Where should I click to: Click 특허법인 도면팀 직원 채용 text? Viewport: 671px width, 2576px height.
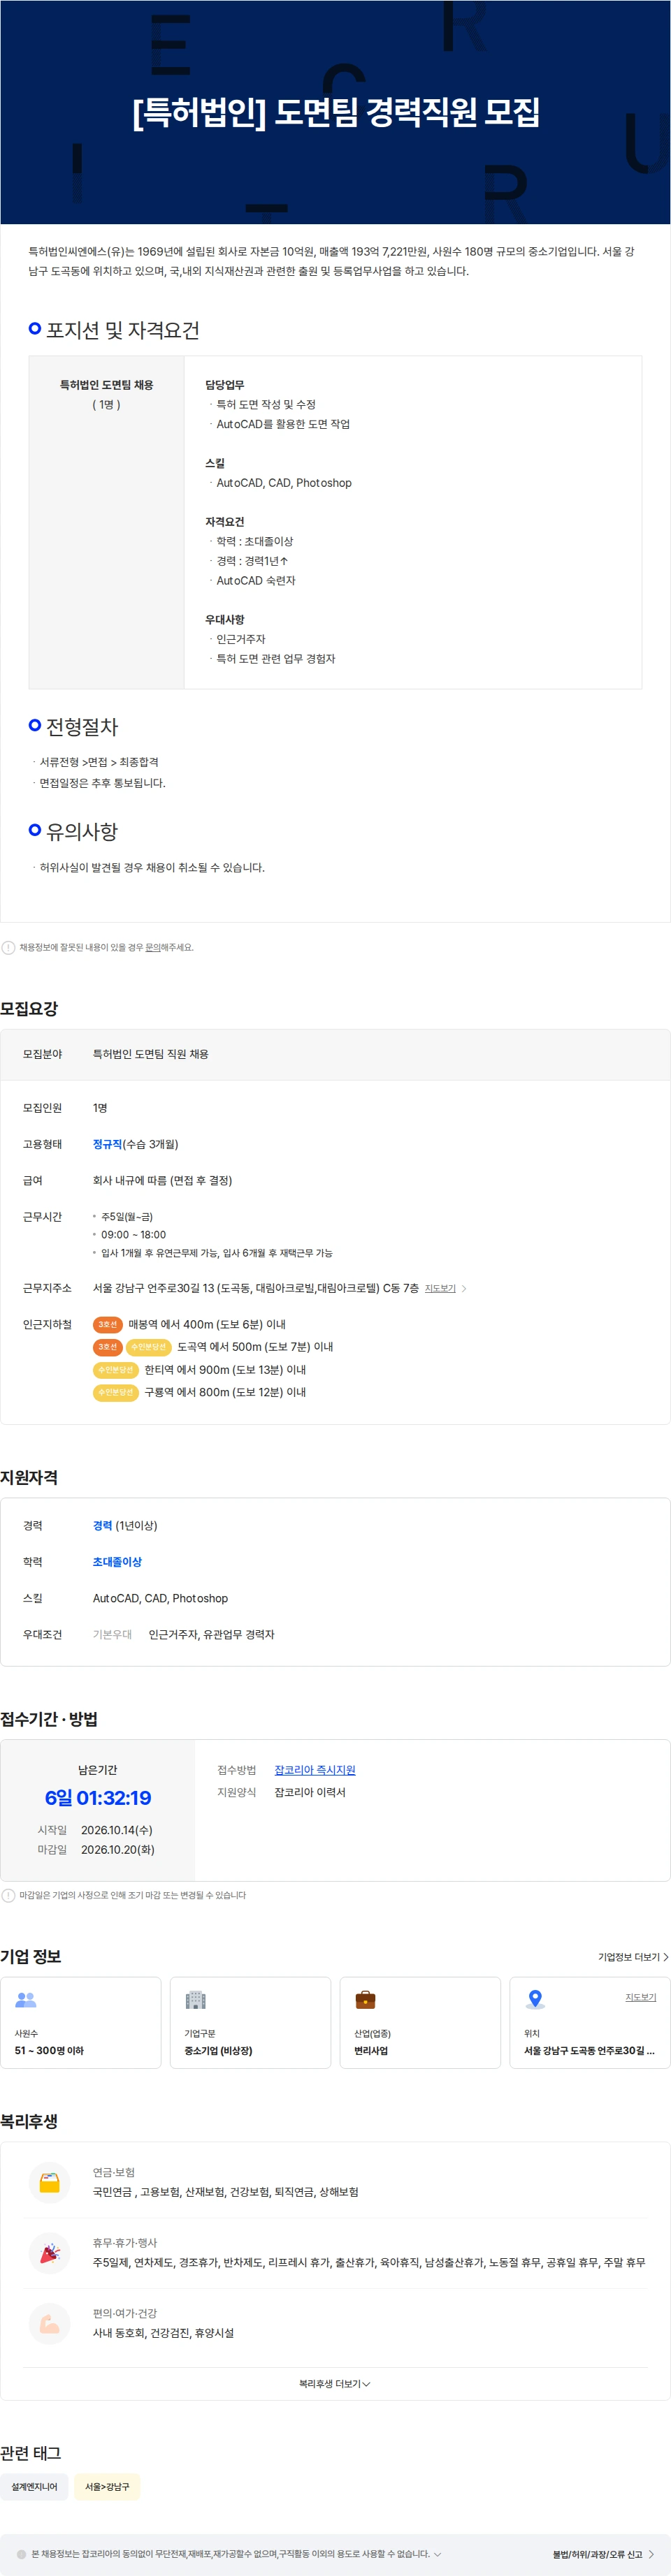point(151,1054)
